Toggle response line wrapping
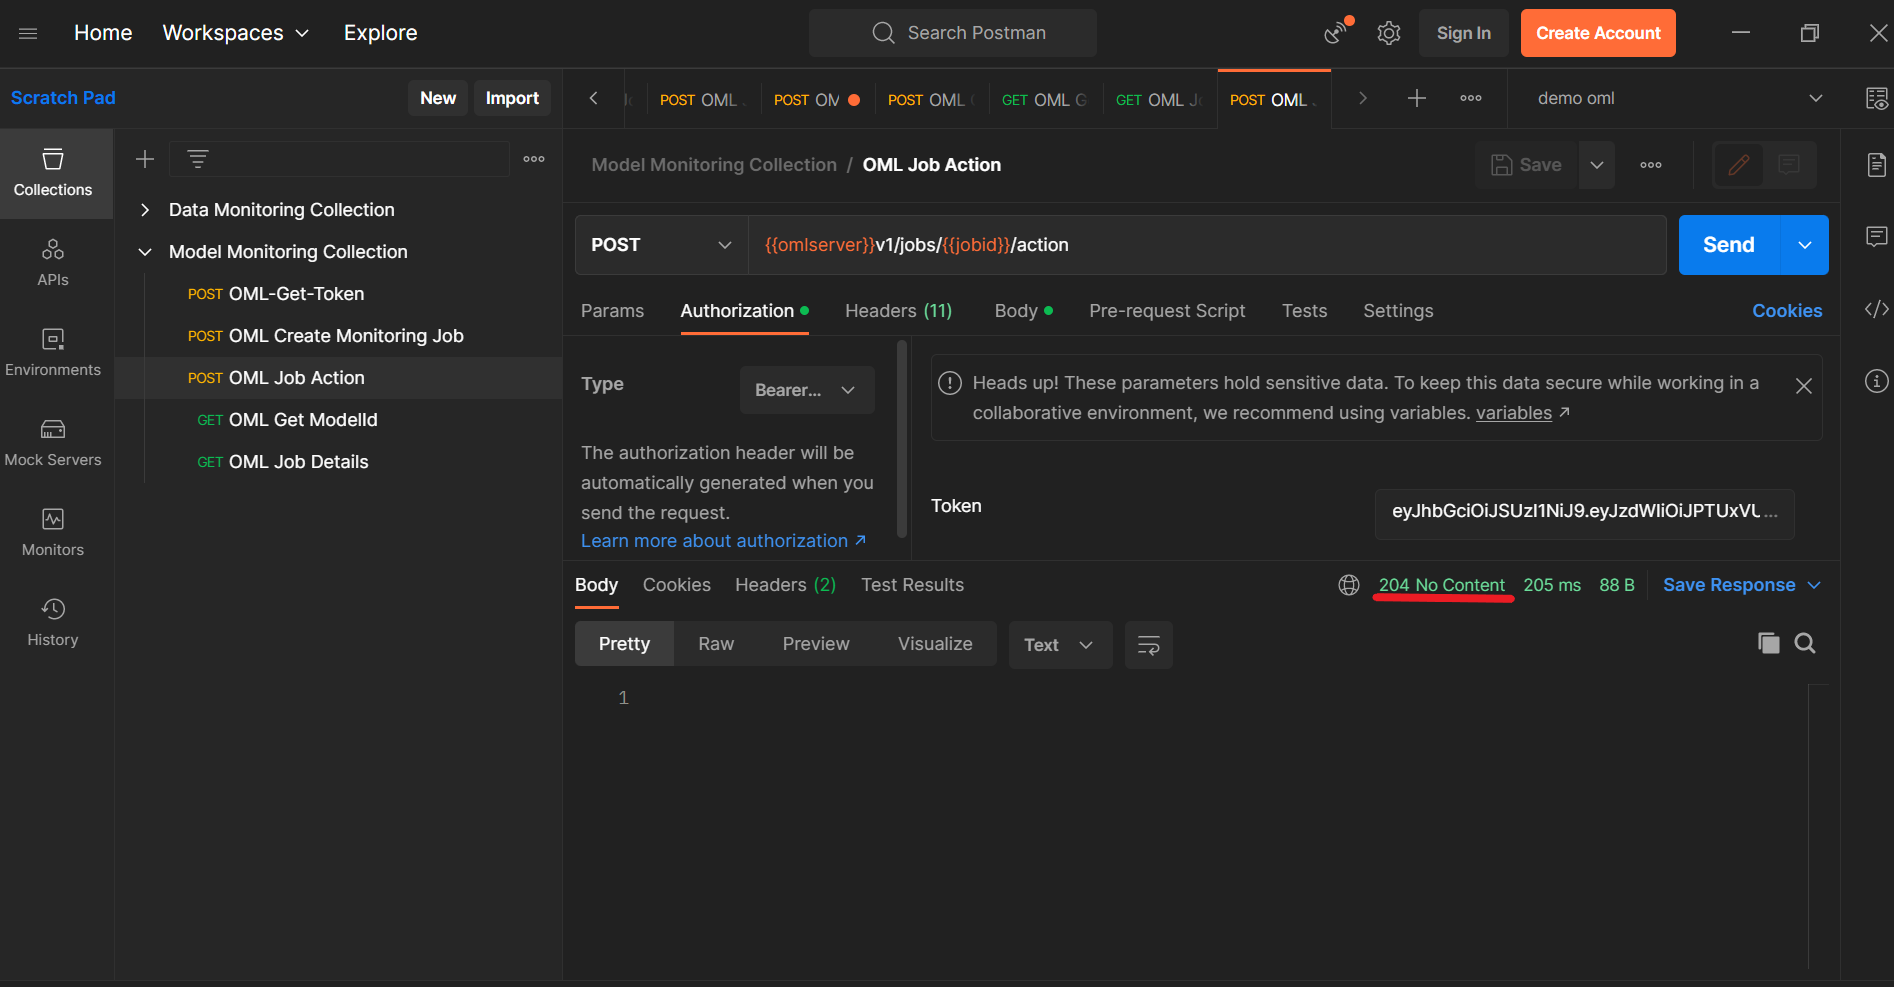This screenshot has width=1894, height=987. click(x=1149, y=645)
